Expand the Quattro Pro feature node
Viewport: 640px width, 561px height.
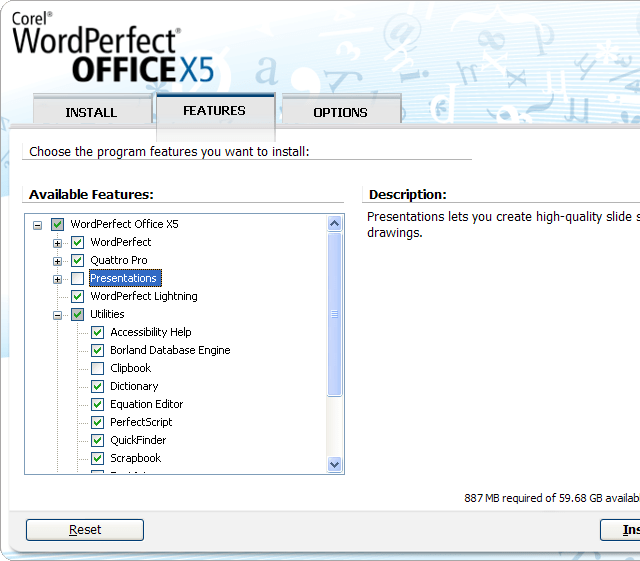coord(58,261)
